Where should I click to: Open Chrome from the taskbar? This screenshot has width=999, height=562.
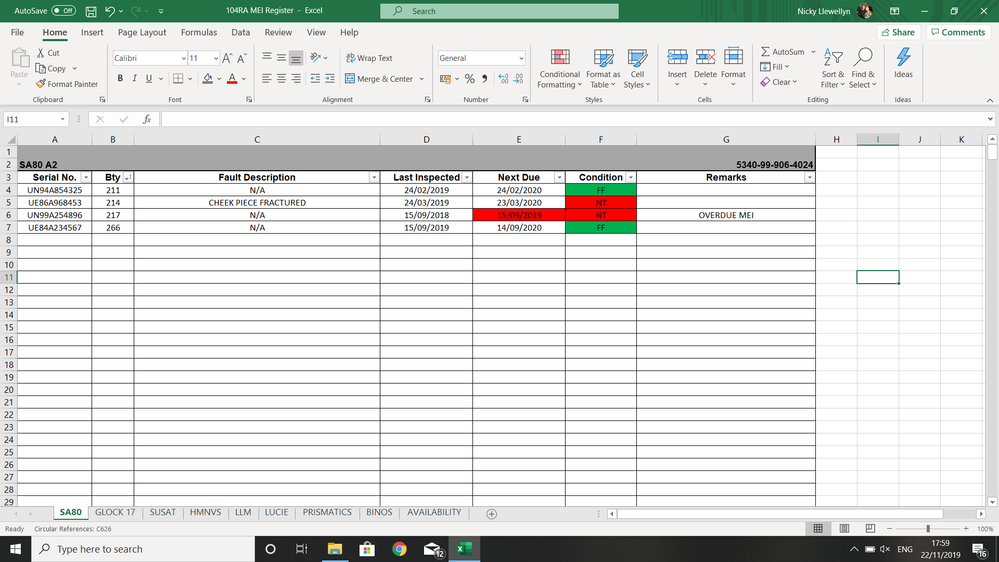pos(399,549)
